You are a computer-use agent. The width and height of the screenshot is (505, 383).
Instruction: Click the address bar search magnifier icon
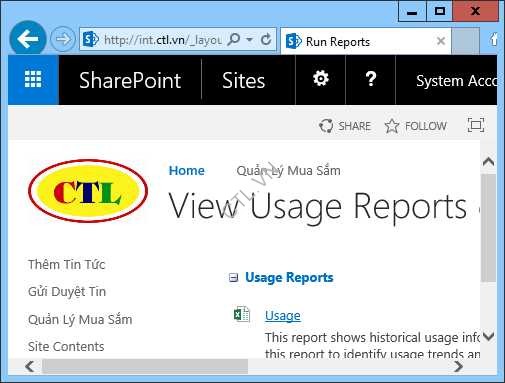233,40
